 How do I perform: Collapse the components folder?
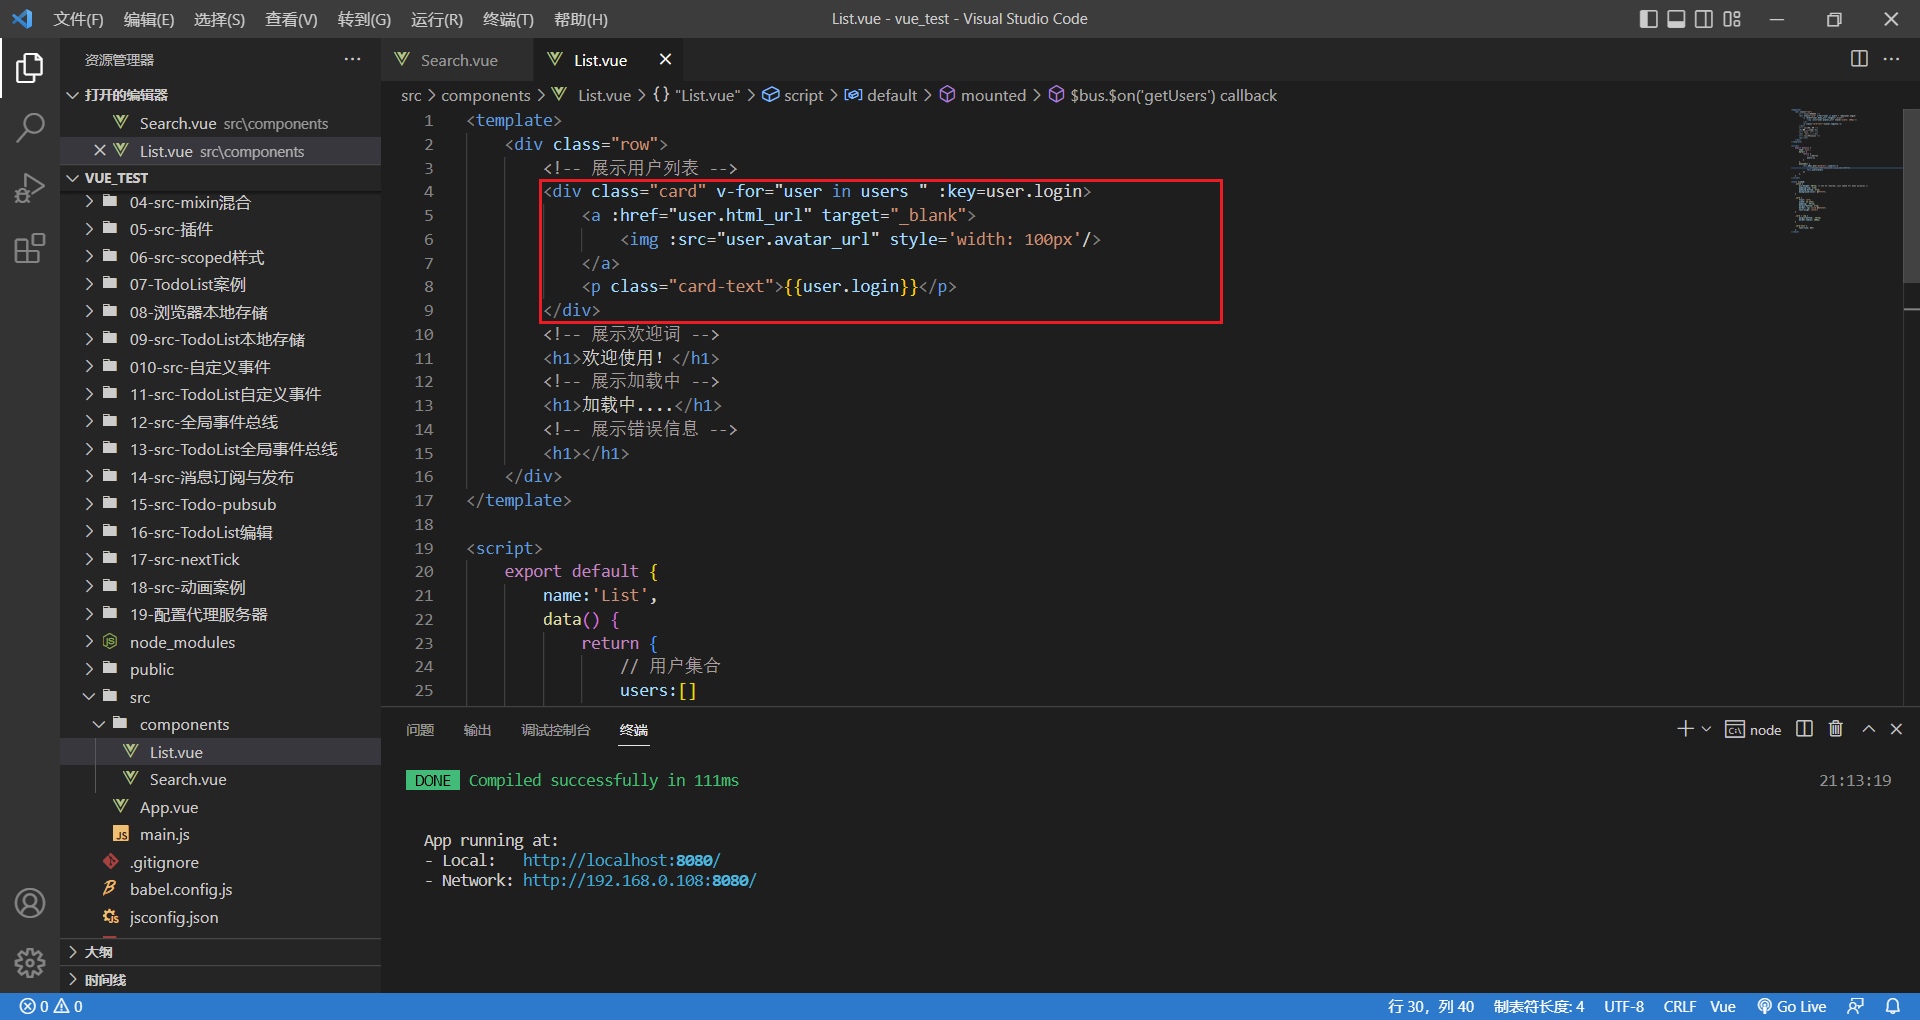click(184, 724)
